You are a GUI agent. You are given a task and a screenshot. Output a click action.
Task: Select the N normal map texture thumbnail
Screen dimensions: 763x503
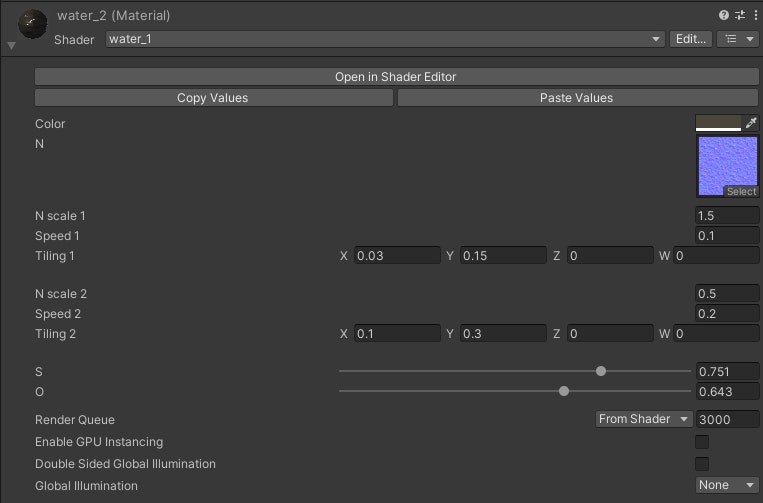[x=727, y=166]
